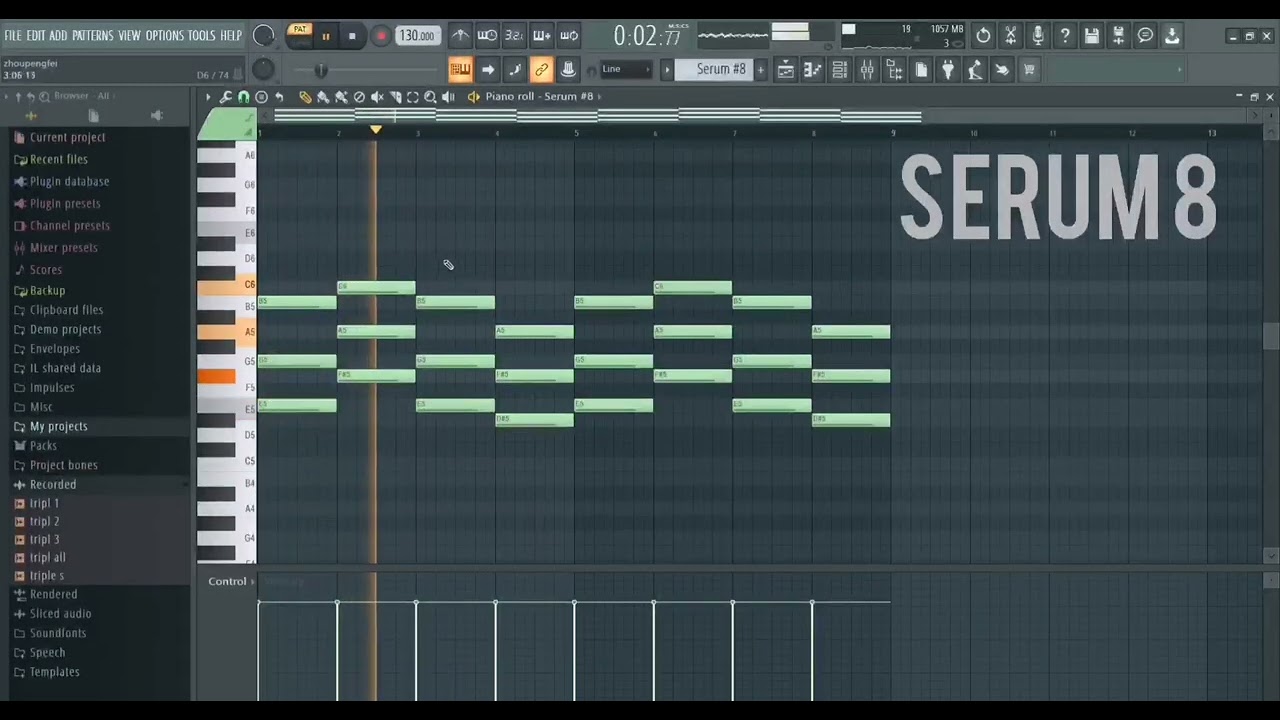Select the piano roll paint brush tool
The height and width of the screenshot is (720, 1280).
pyautogui.click(x=323, y=97)
